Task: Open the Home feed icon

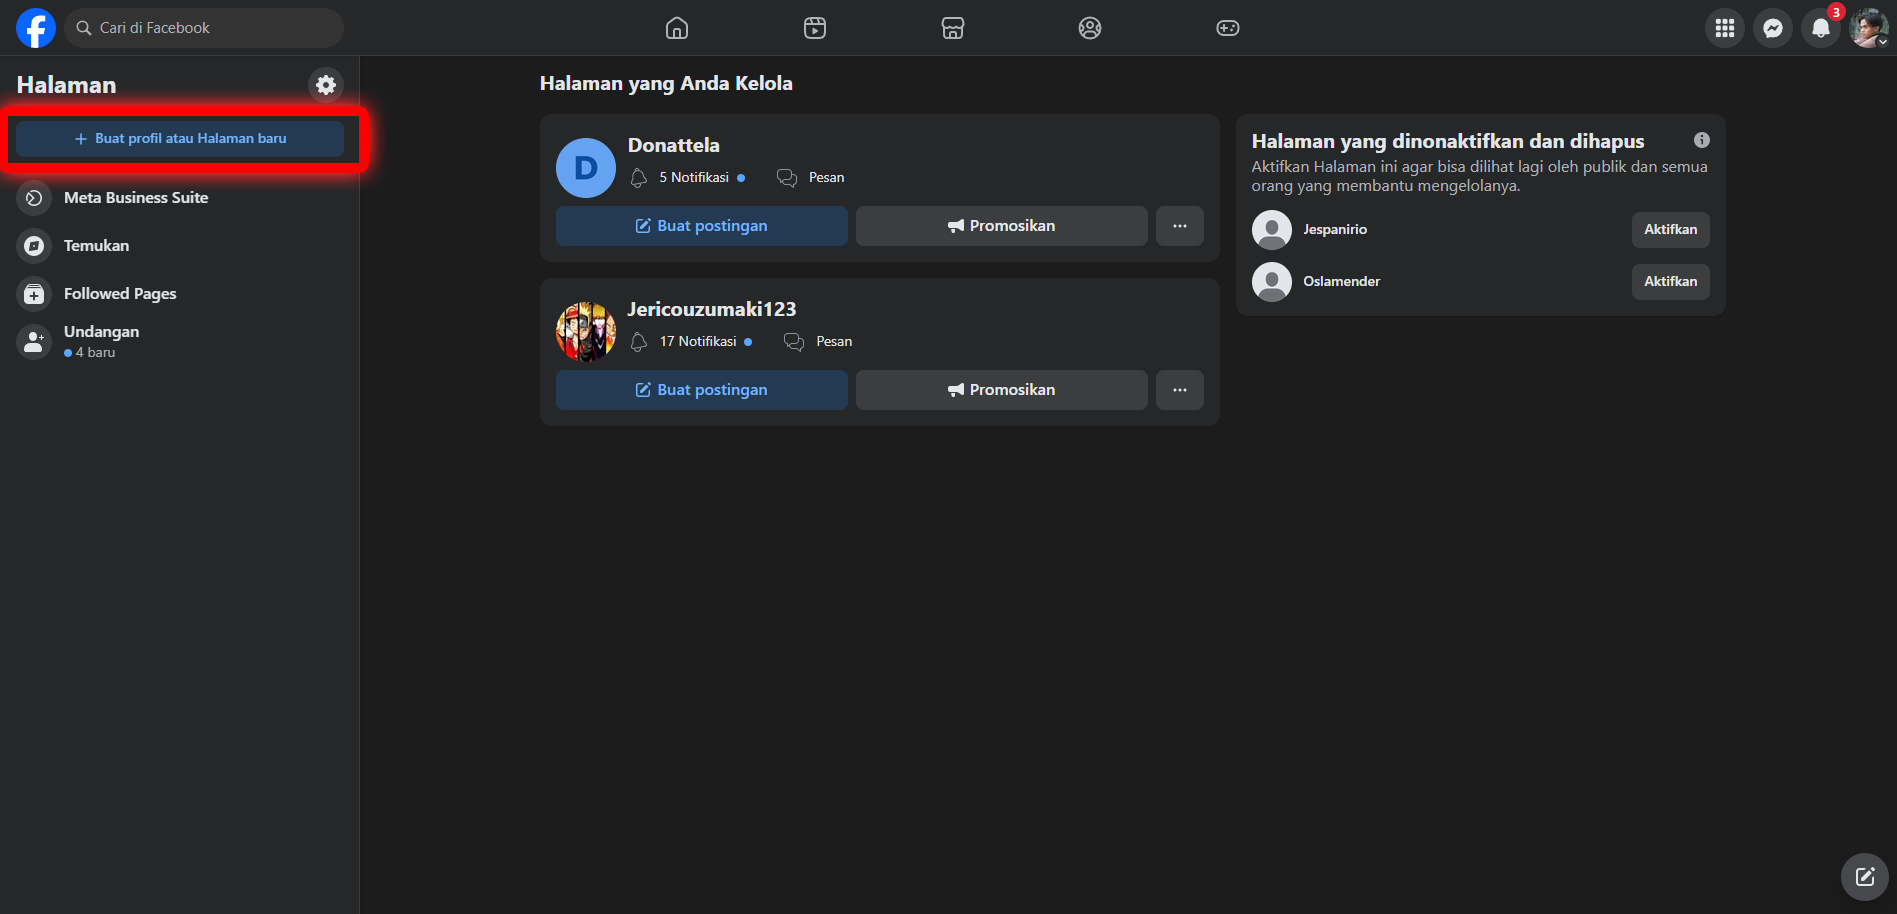Action: (x=677, y=28)
